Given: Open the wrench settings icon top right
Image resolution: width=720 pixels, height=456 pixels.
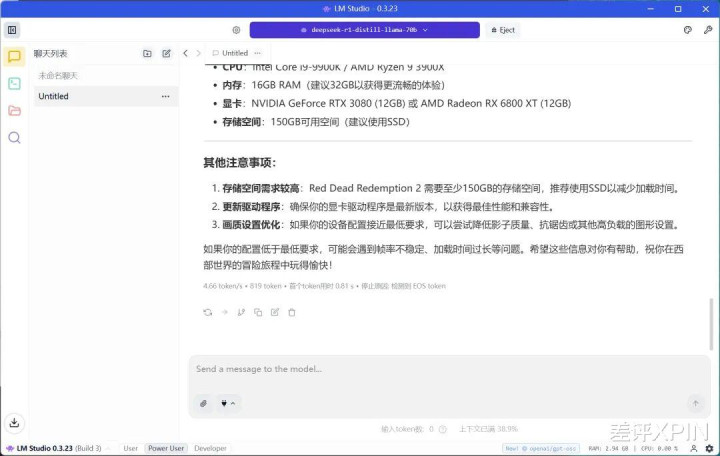Looking at the screenshot, I should [708, 30].
